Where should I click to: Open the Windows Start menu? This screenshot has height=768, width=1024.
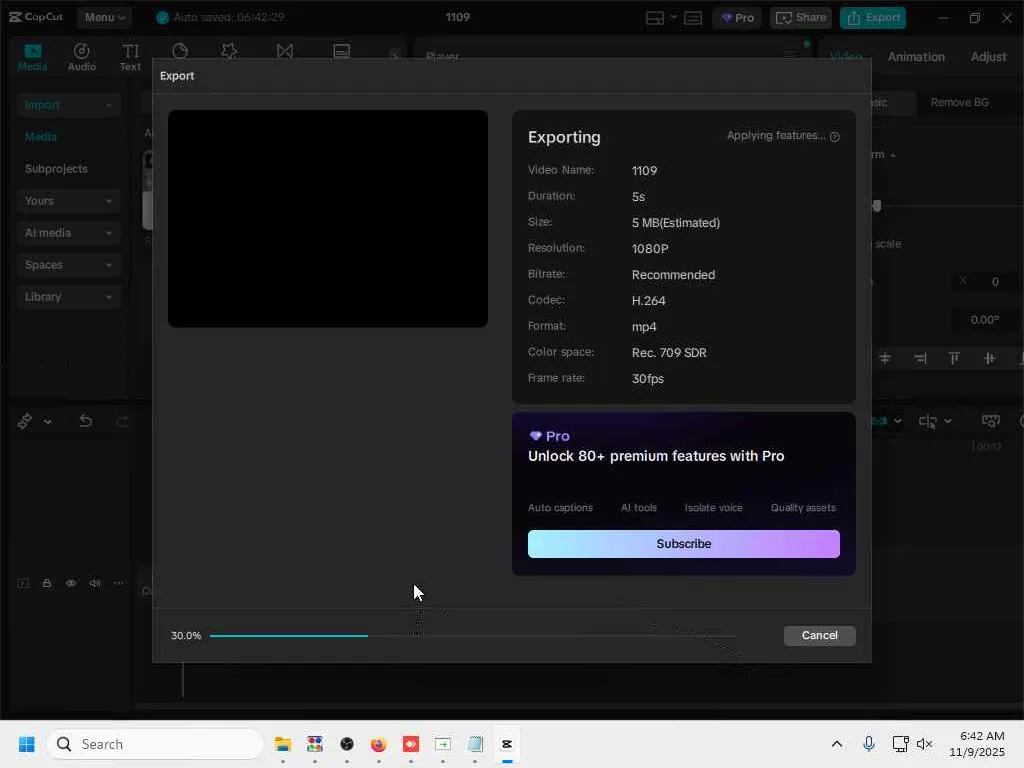point(27,744)
